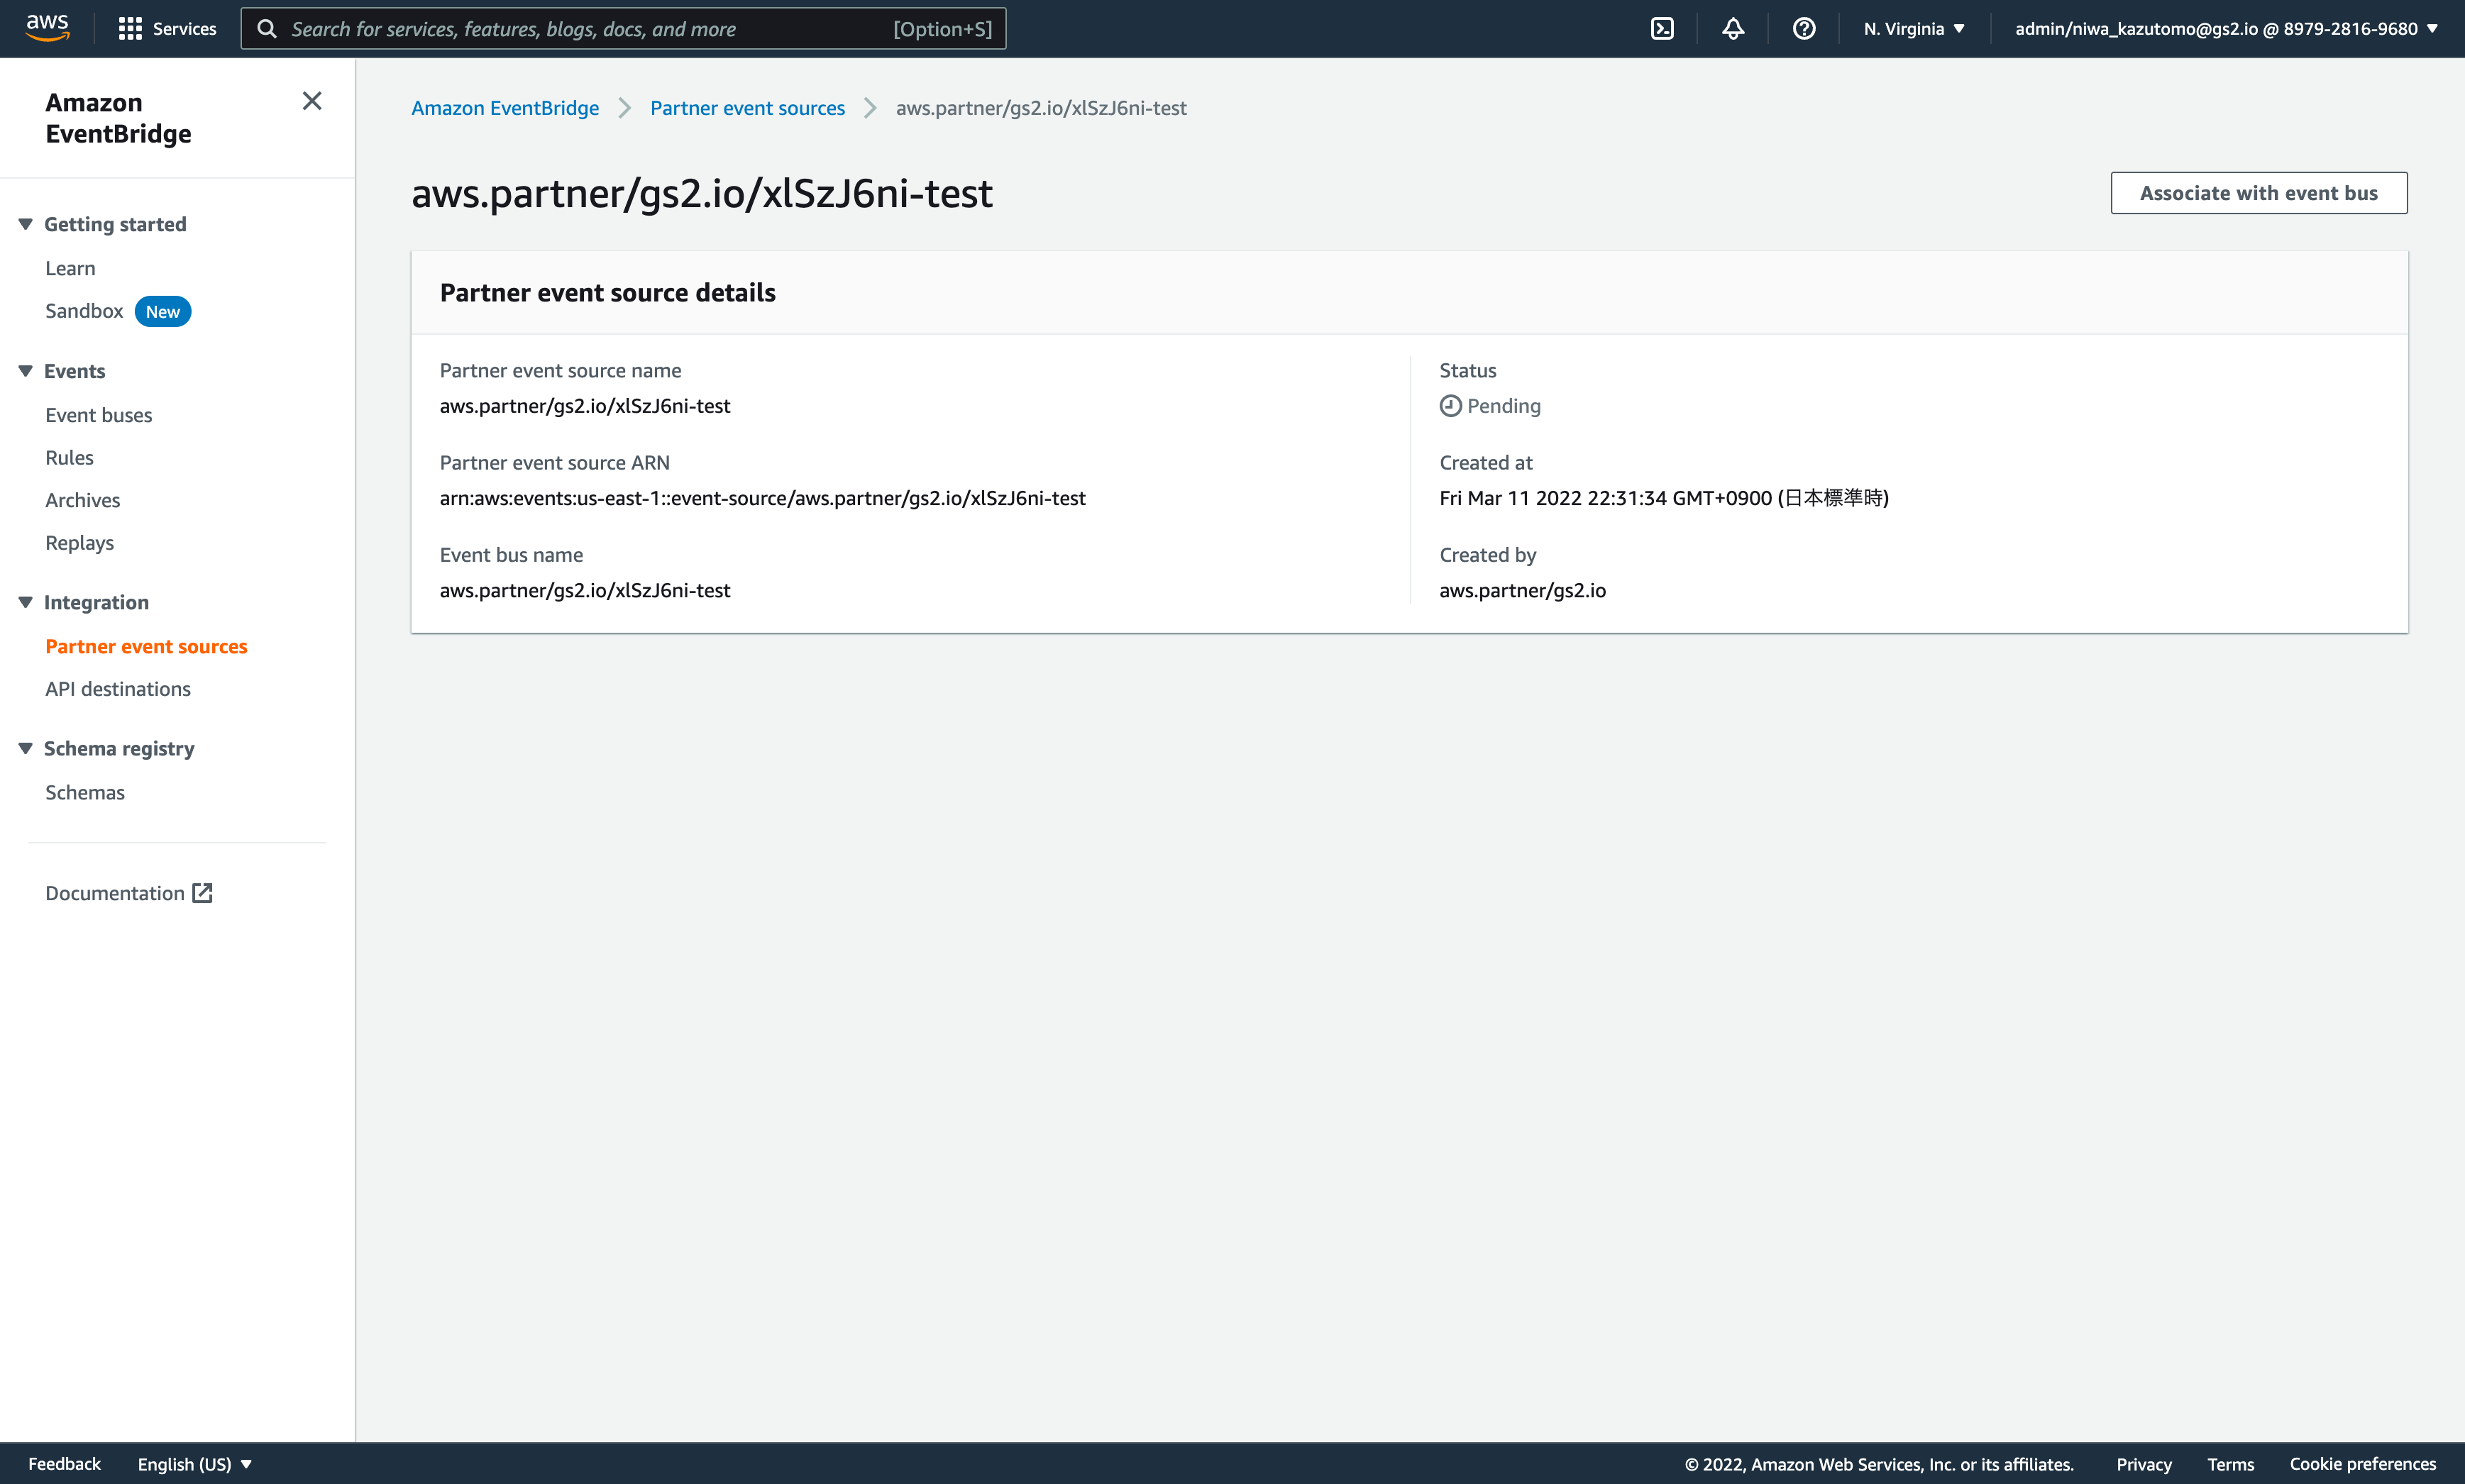
Task: Open Schemas in the sidebar
Action: click(x=85, y=792)
